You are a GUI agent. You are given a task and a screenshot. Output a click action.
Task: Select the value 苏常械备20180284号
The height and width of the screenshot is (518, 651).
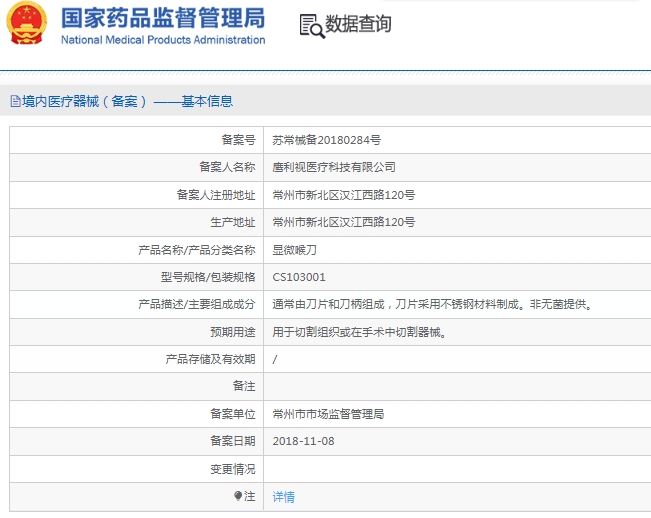coord(327,140)
